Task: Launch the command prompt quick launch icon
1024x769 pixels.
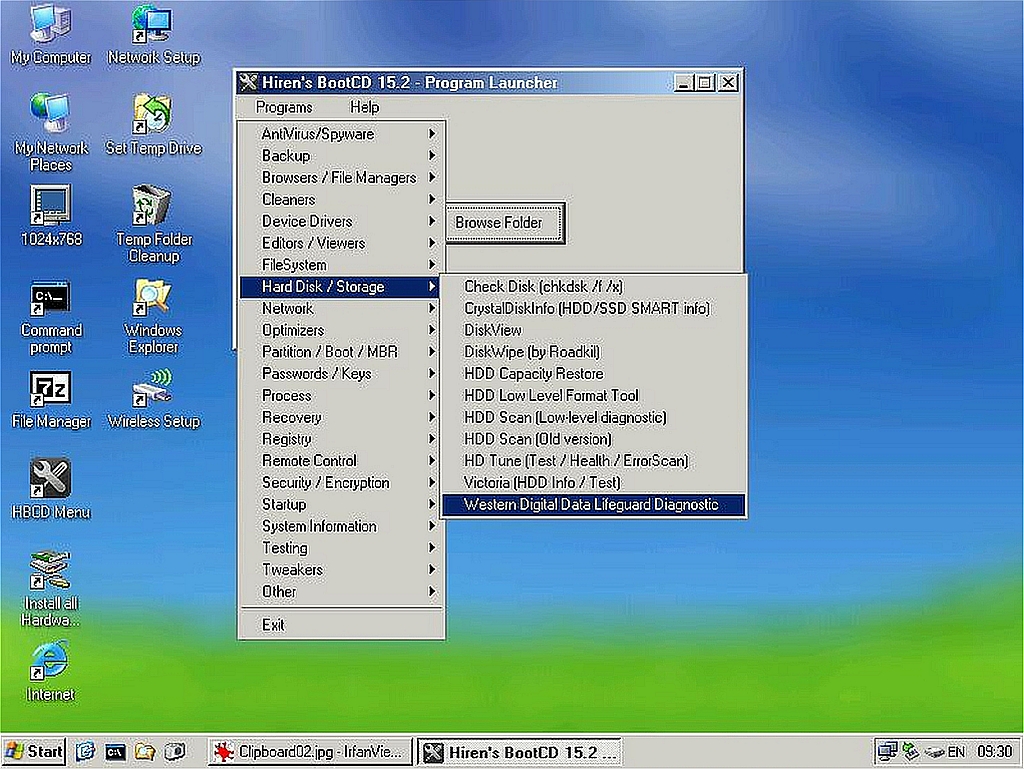Action: click(x=116, y=753)
